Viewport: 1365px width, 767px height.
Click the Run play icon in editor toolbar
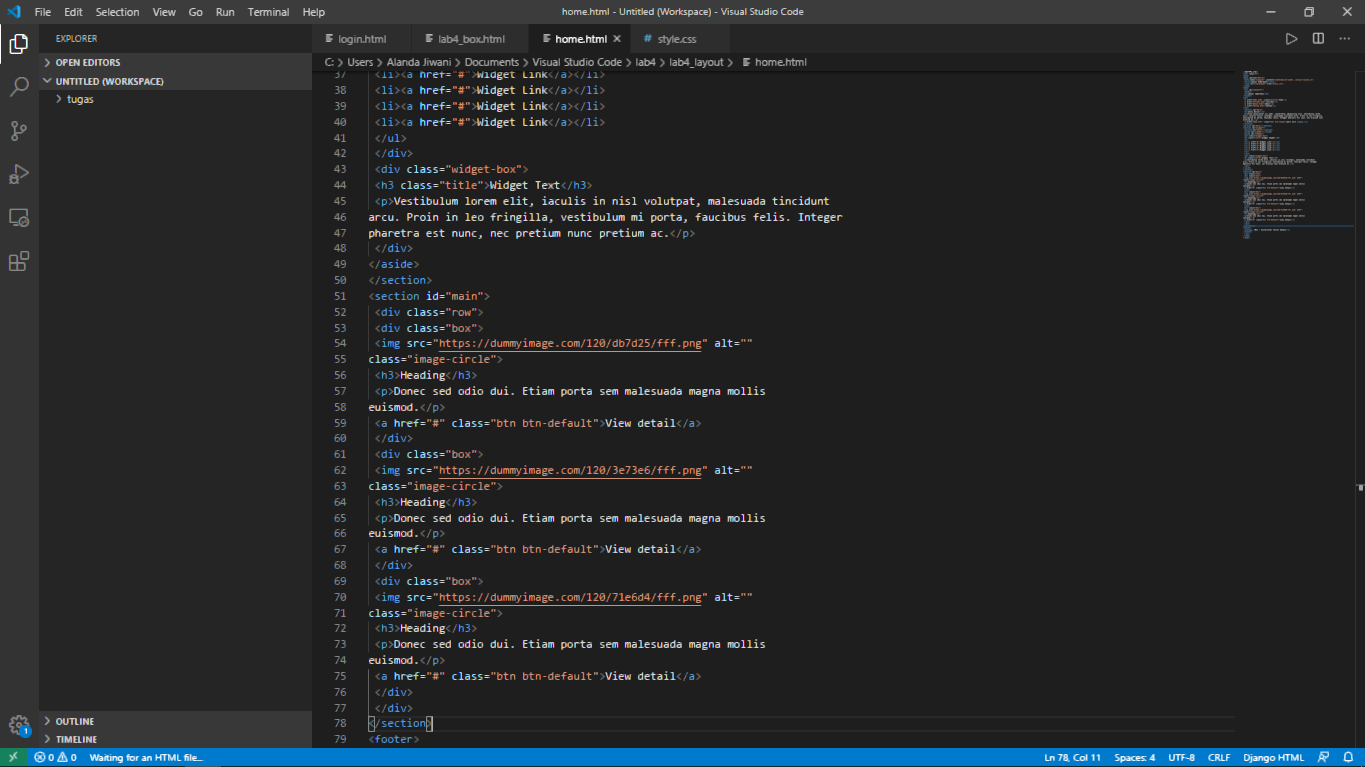pyautogui.click(x=1291, y=39)
